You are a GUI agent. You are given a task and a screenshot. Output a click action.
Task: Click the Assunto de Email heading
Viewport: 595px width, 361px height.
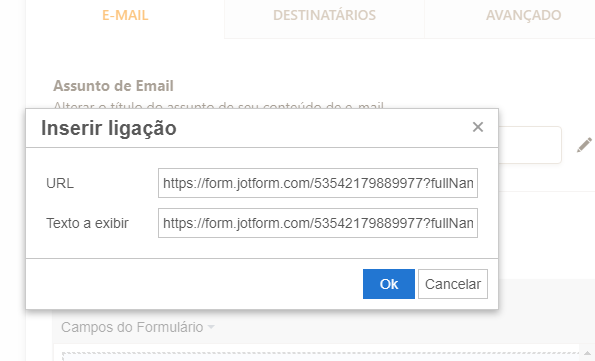click(113, 86)
